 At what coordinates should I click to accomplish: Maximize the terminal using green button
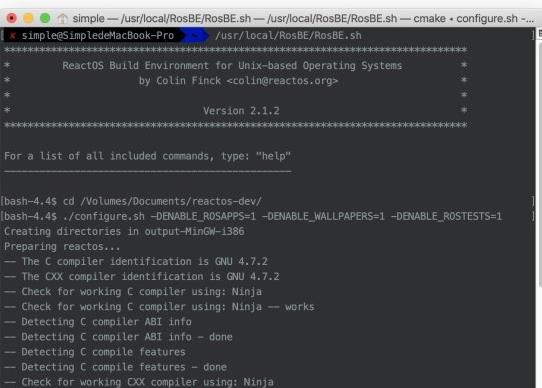[45, 18]
